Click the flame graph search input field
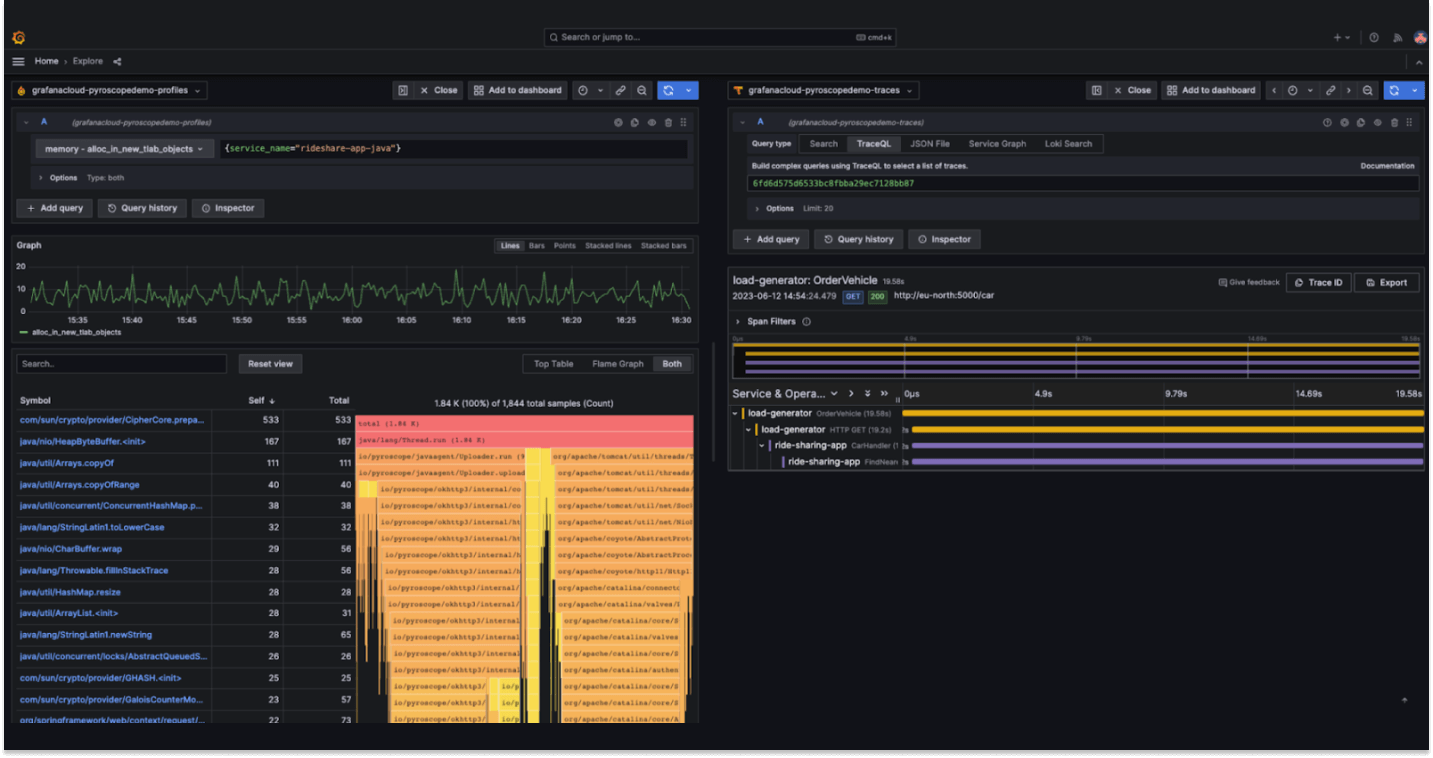 tap(120, 363)
